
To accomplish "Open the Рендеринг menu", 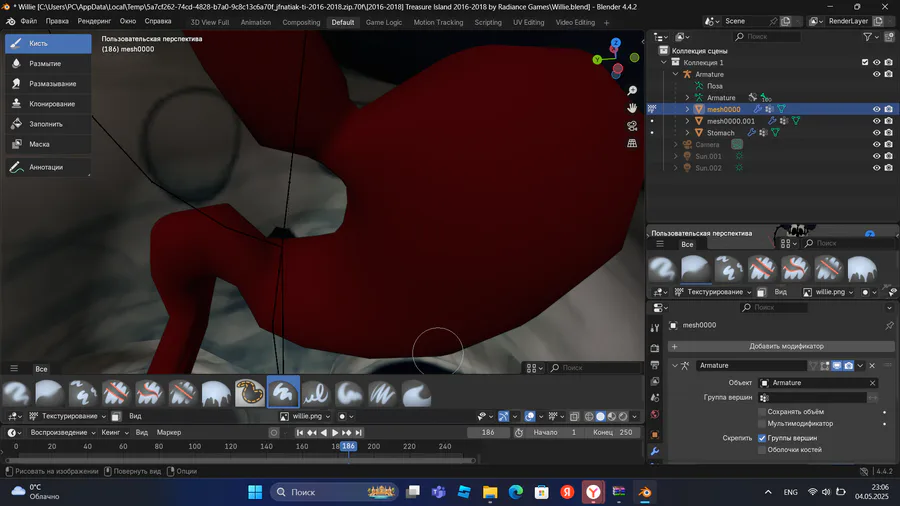I will click(x=94, y=21).
